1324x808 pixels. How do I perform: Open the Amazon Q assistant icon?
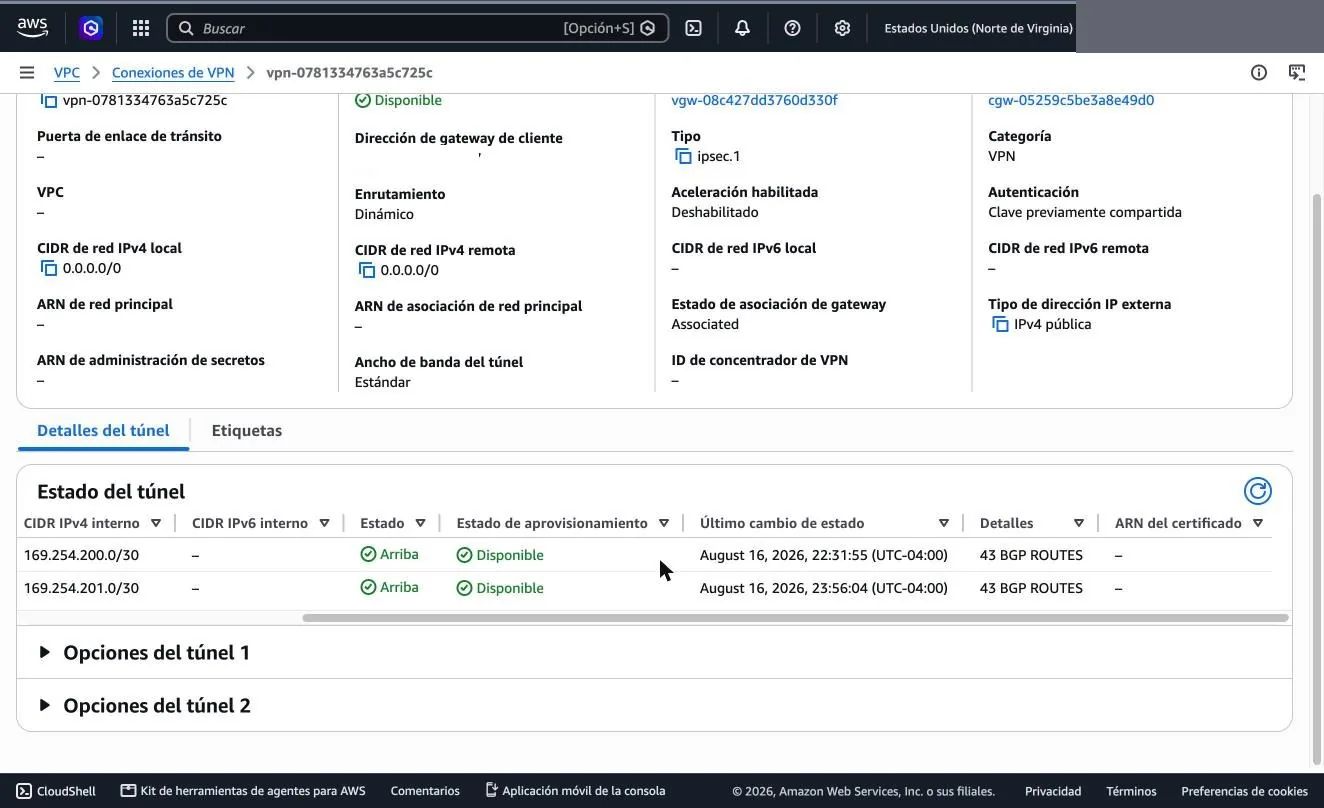pos(91,28)
